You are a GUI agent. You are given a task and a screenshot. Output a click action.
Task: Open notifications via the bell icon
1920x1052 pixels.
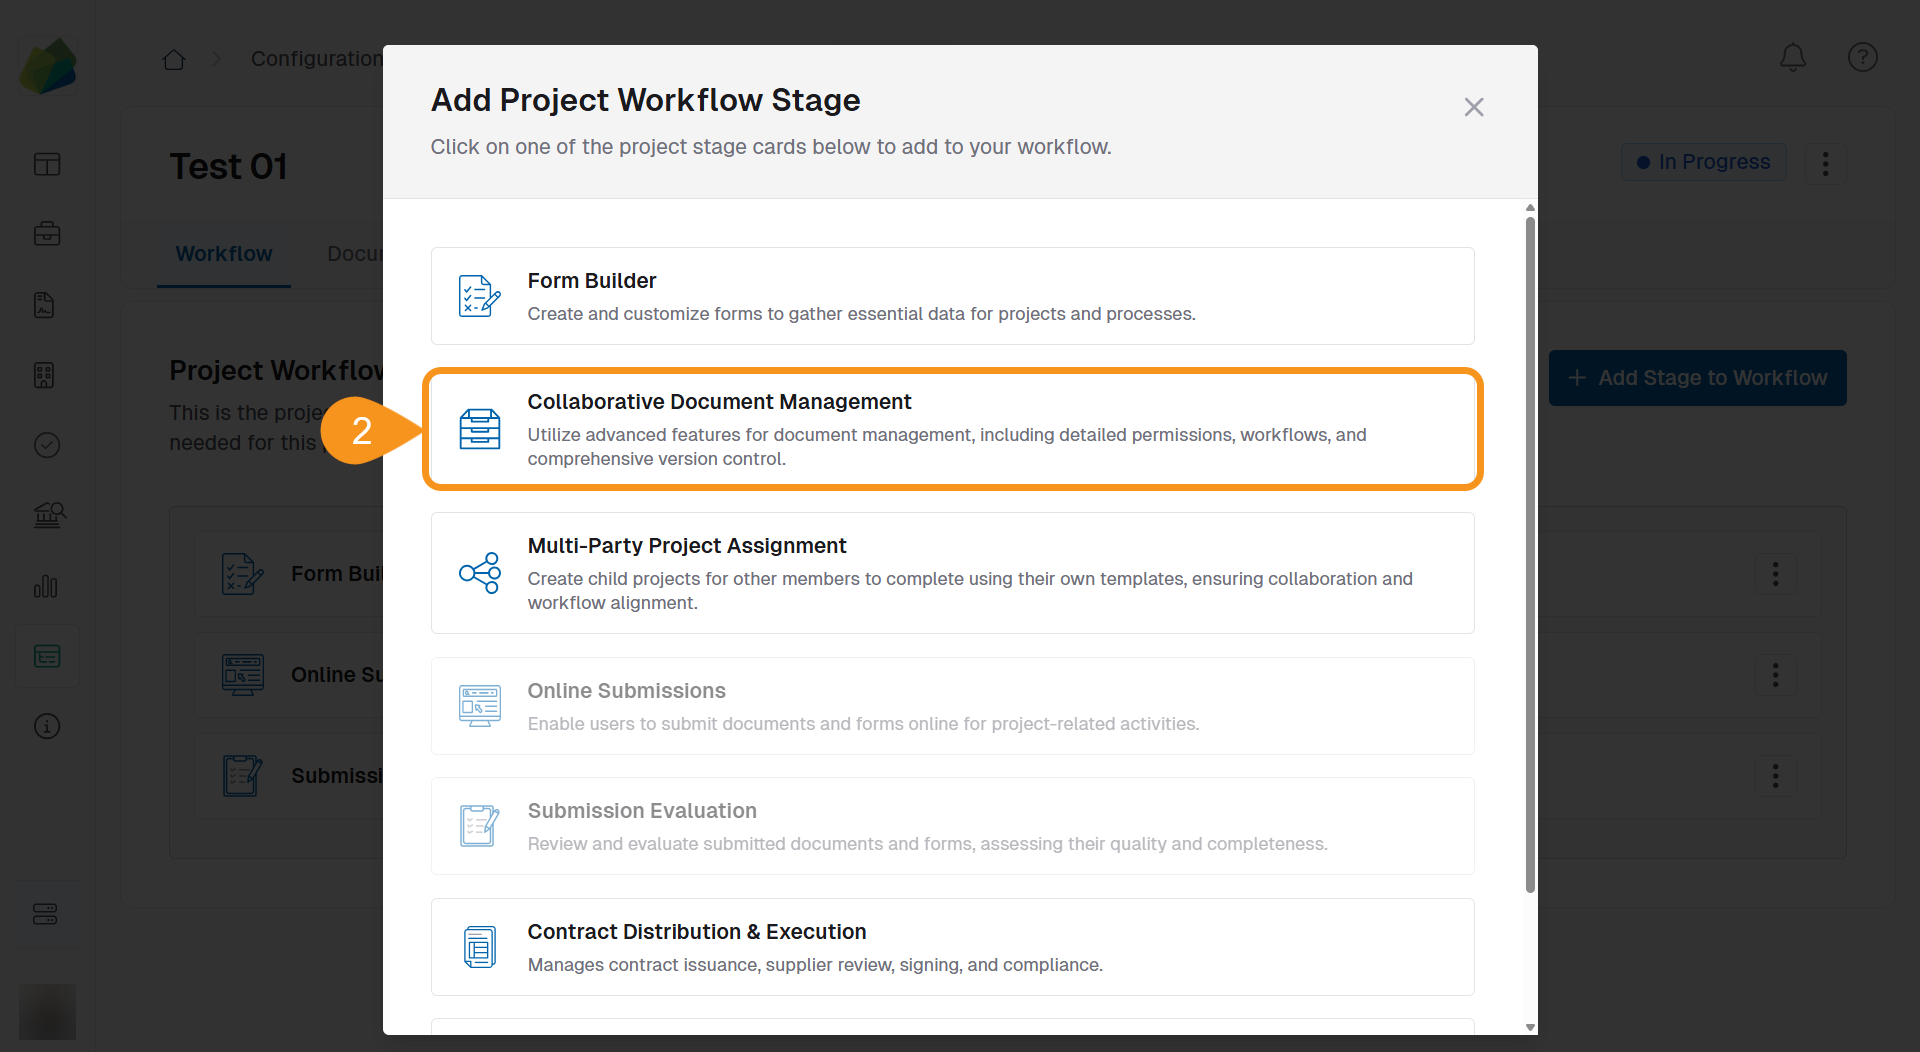1792,57
